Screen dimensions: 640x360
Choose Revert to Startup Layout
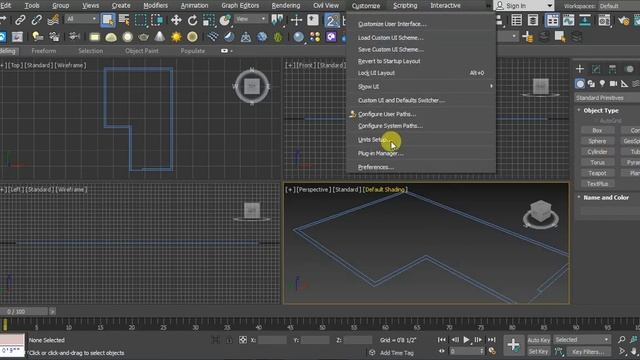[x=422, y=61]
